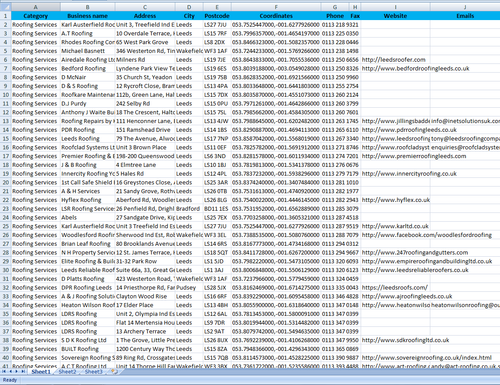
Task: Select the 13 Archery Terrace address cell
Action: coord(145,331)
